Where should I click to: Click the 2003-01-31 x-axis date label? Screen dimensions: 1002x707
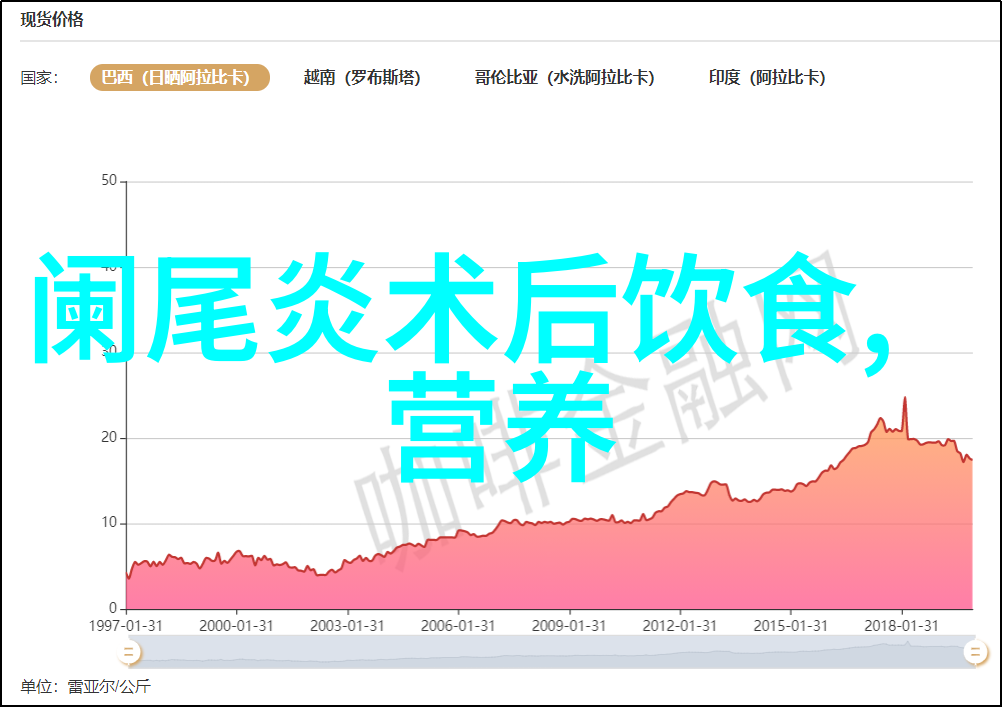[x=348, y=625]
